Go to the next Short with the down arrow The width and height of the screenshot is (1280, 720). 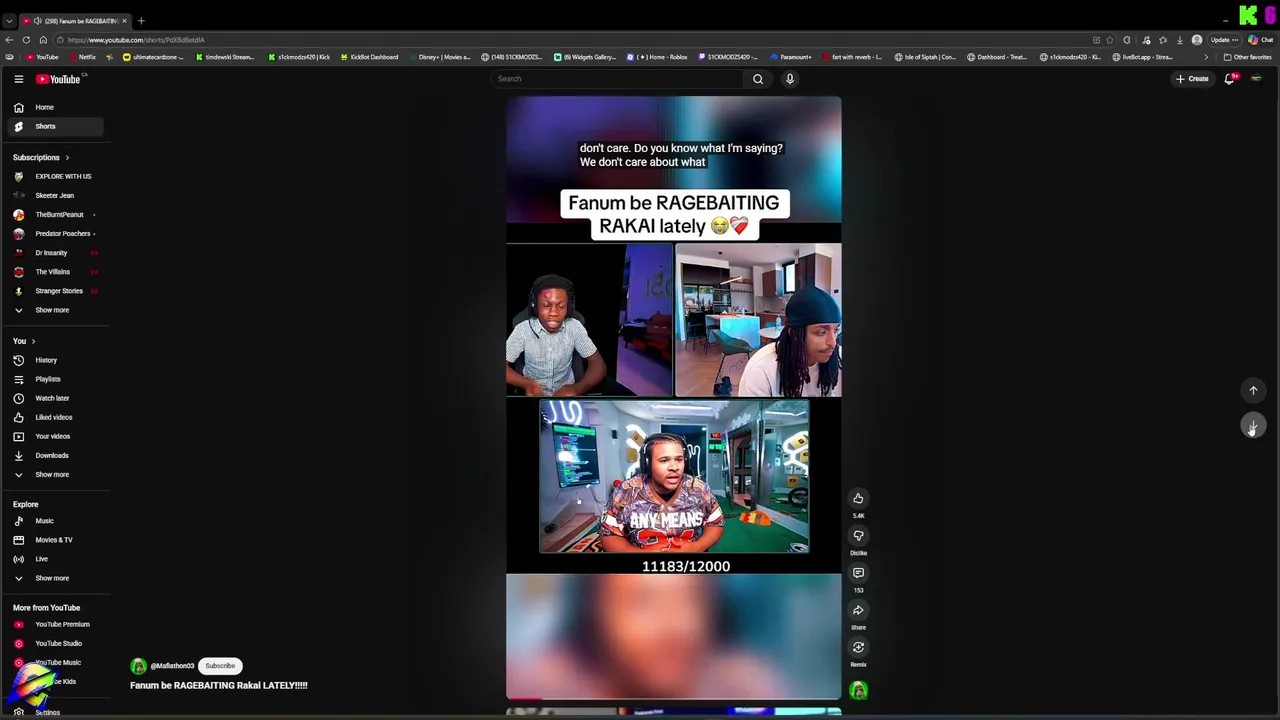coord(1253,427)
